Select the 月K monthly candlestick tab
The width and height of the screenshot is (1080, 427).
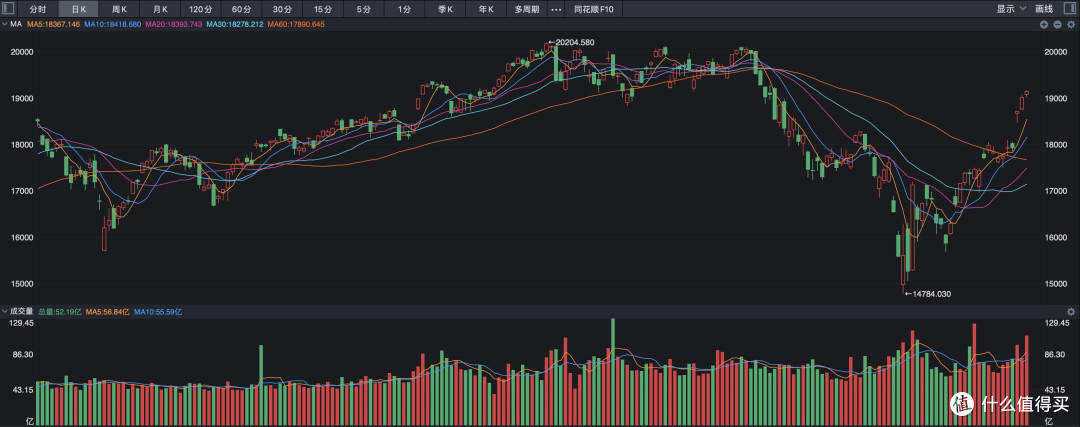pyautogui.click(x=160, y=9)
